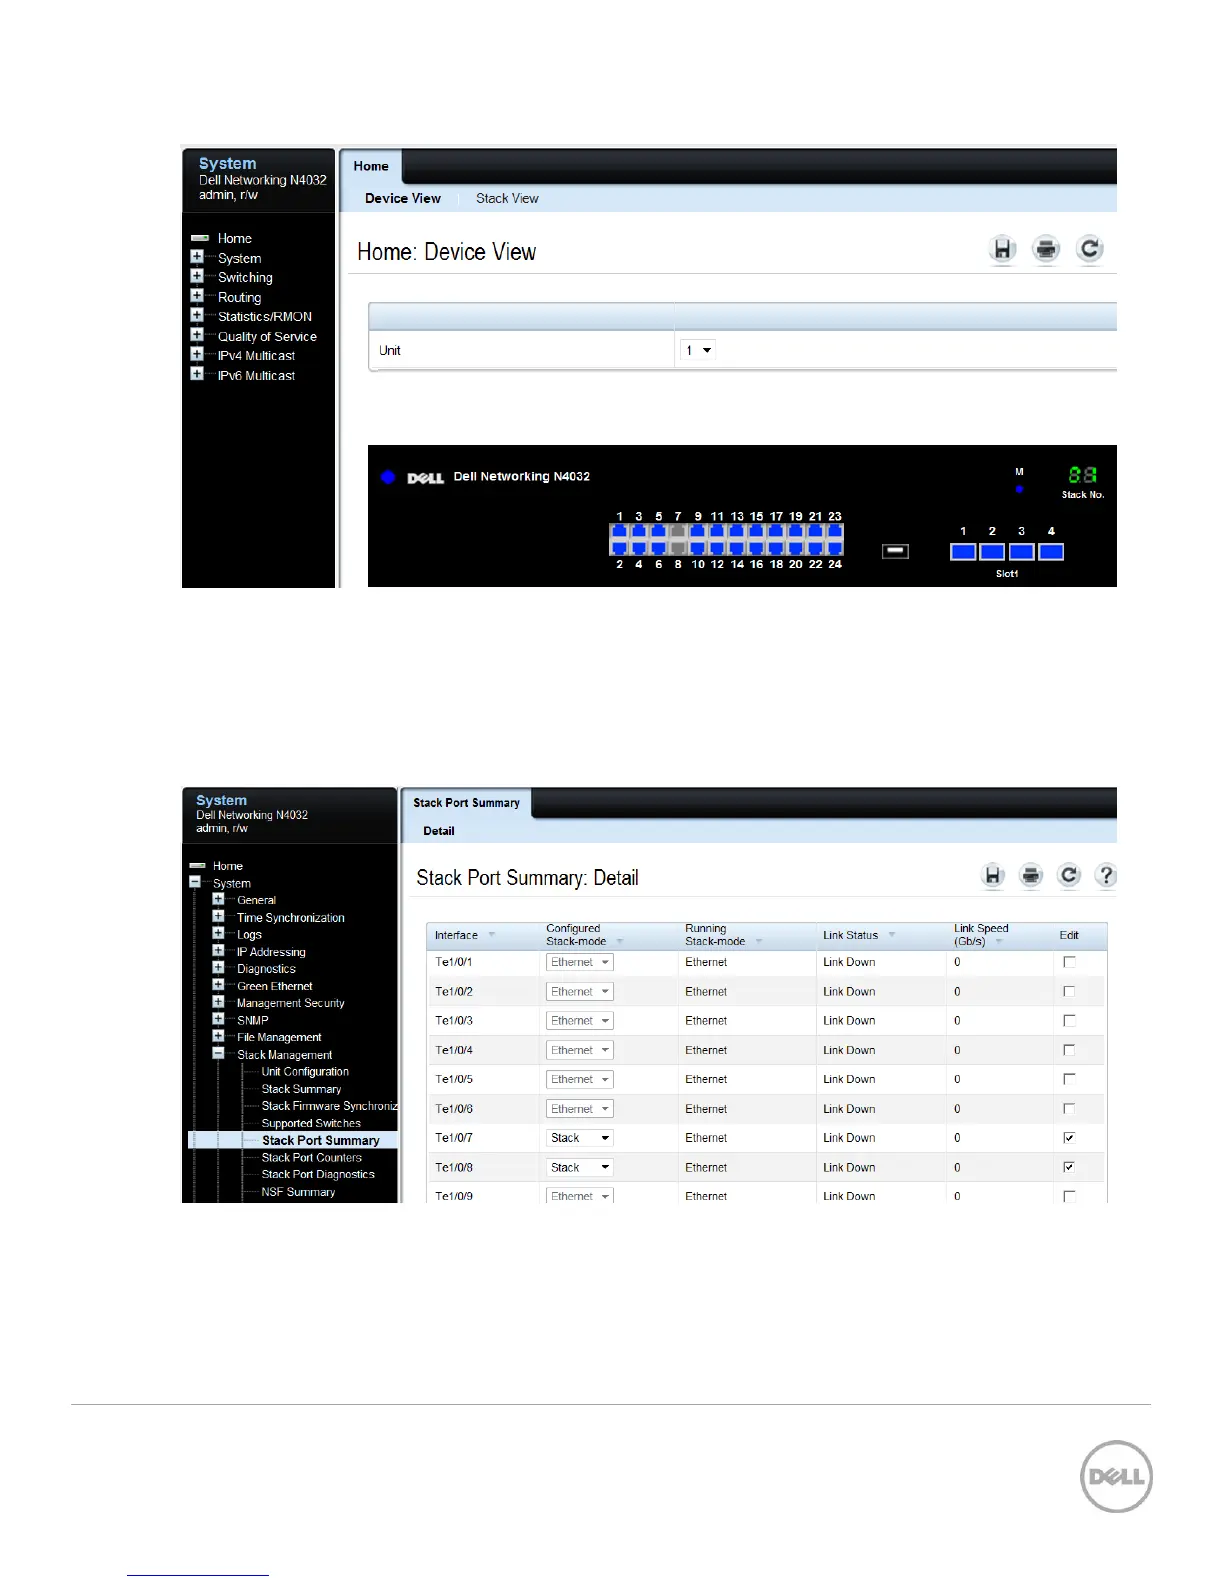The width and height of the screenshot is (1224, 1584).
Task: Check the Edit box for Te1/0/3
Action: pos(1069,1020)
